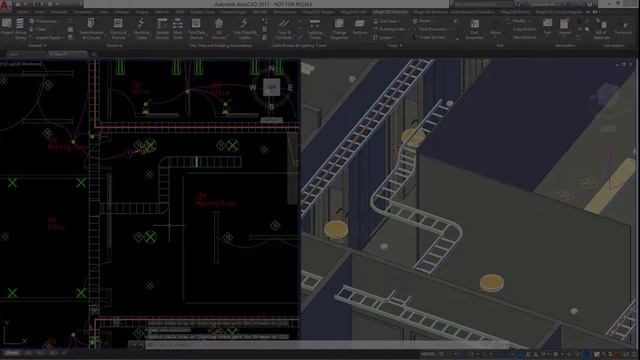This screenshot has width=640, height=360.
Task: Switch to the Express Tools ribbon tab
Action: point(202,12)
